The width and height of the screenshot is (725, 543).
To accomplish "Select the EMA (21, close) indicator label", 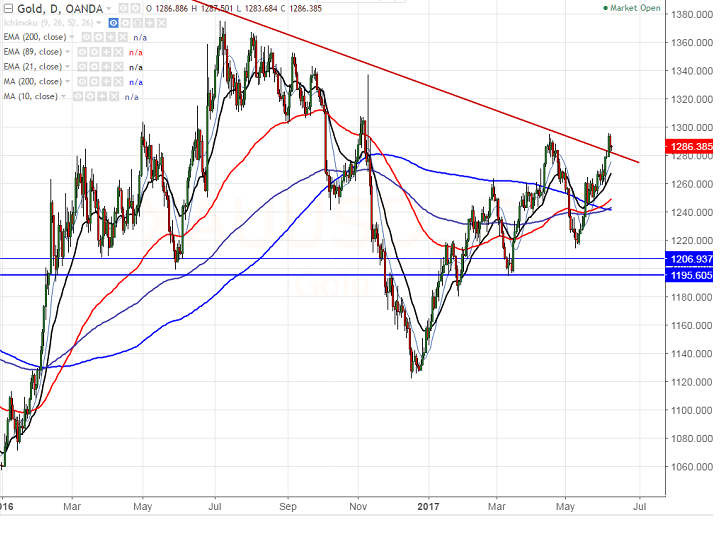I will point(32,67).
